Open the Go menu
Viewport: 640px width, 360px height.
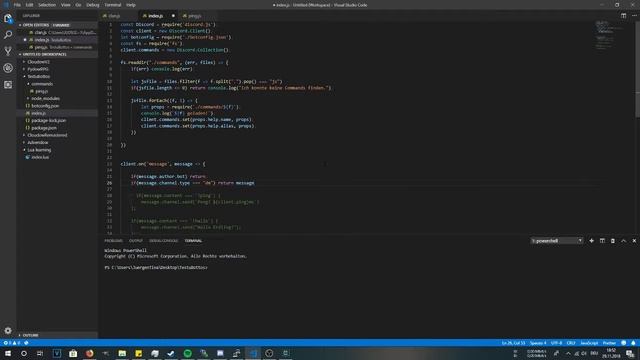coord(78,5)
